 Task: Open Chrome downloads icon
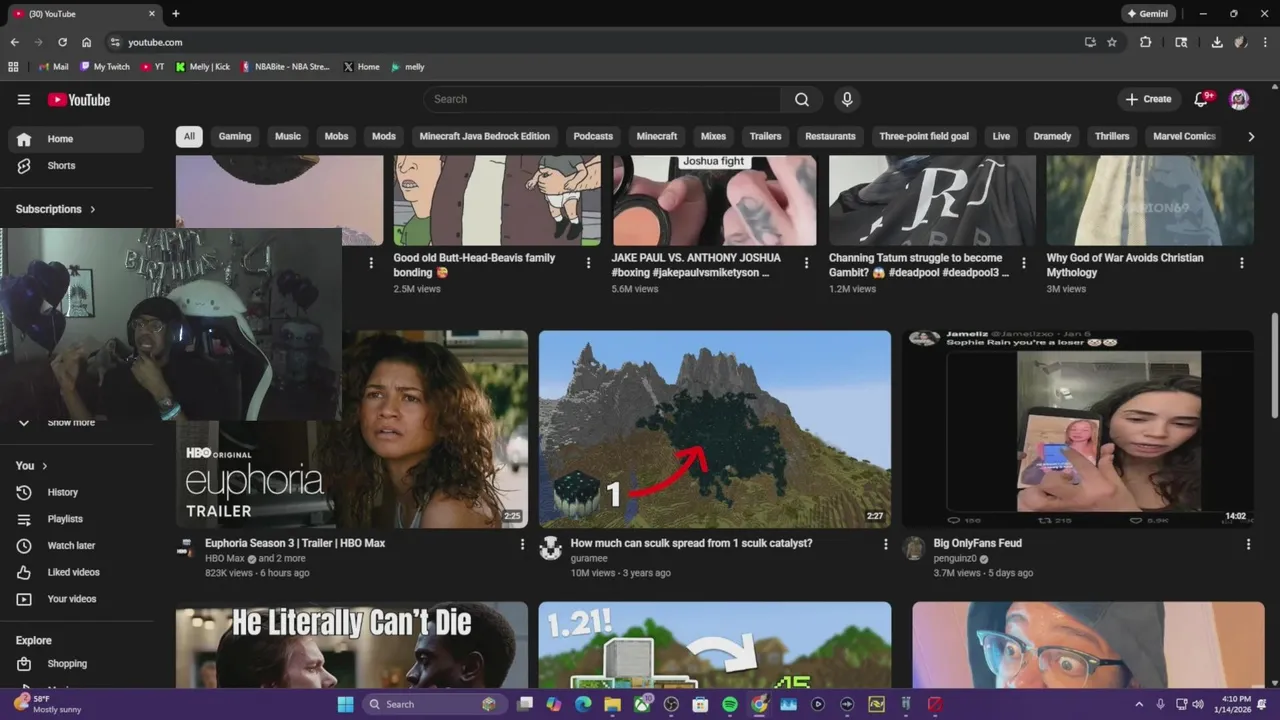tap(1217, 42)
